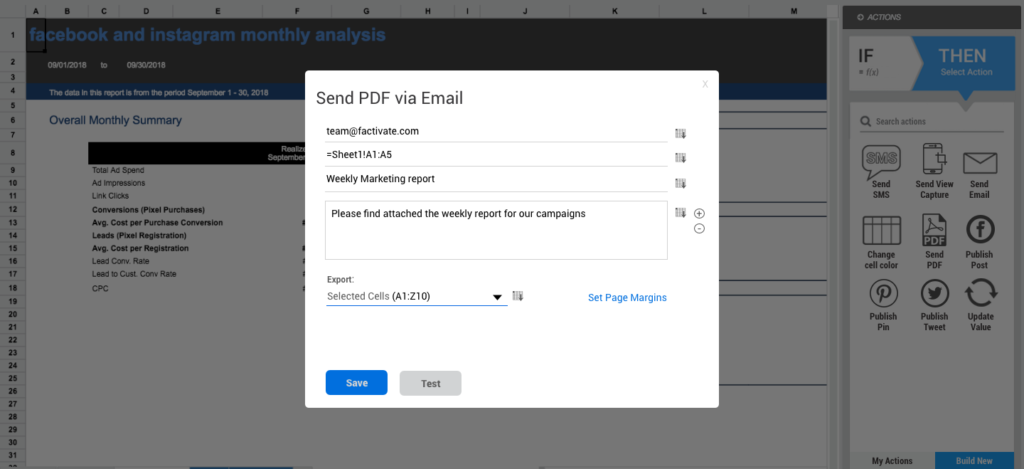
Task: Click the plus icon beside message box
Action: pos(699,214)
